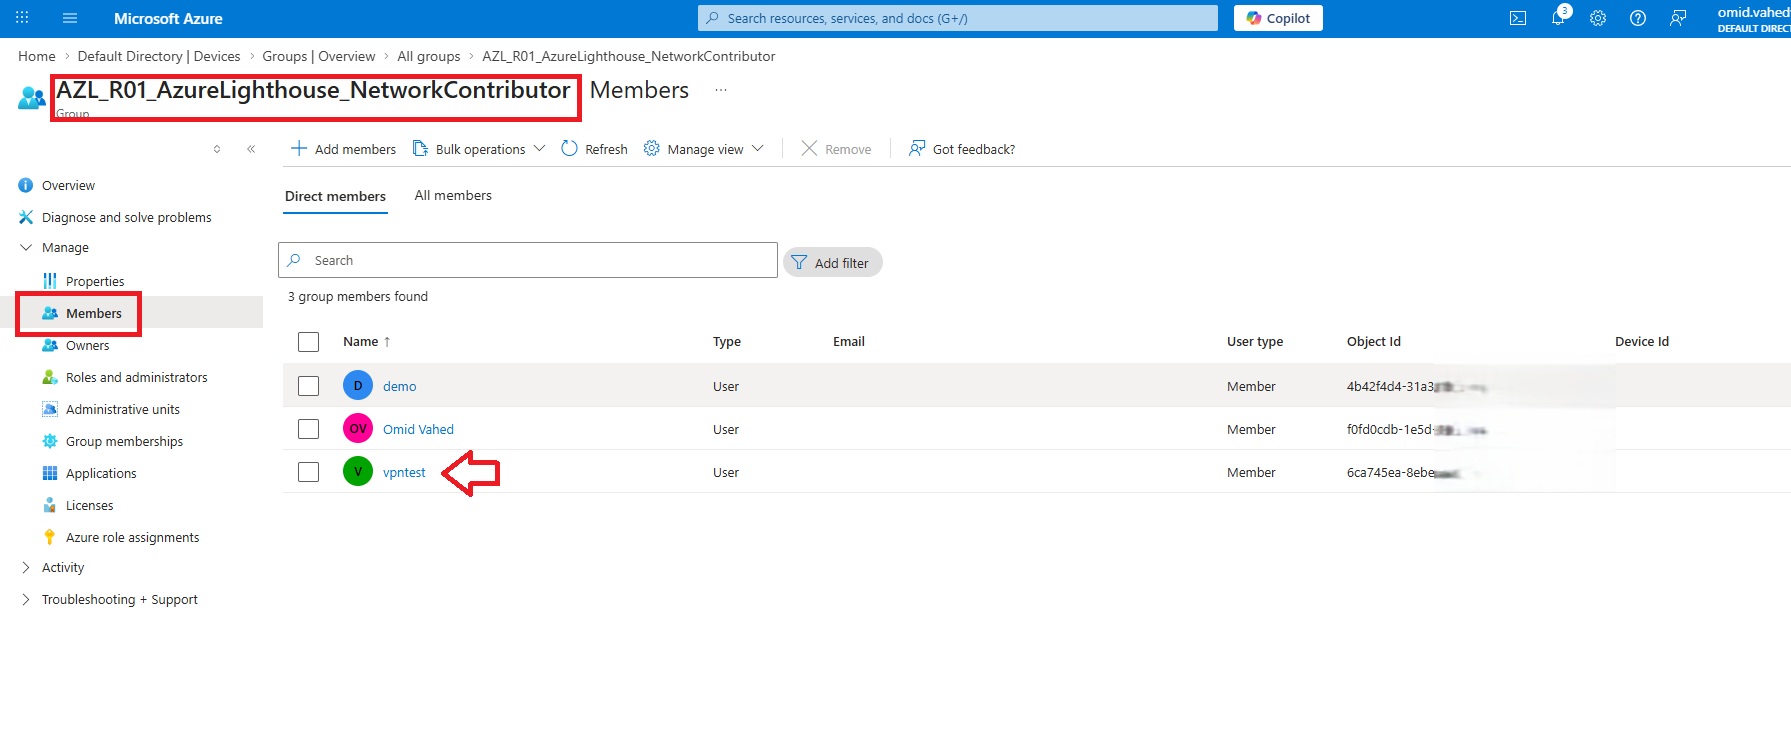Open portal settings gear icon
The height and width of the screenshot is (730, 1791).
click(1598, 18)
